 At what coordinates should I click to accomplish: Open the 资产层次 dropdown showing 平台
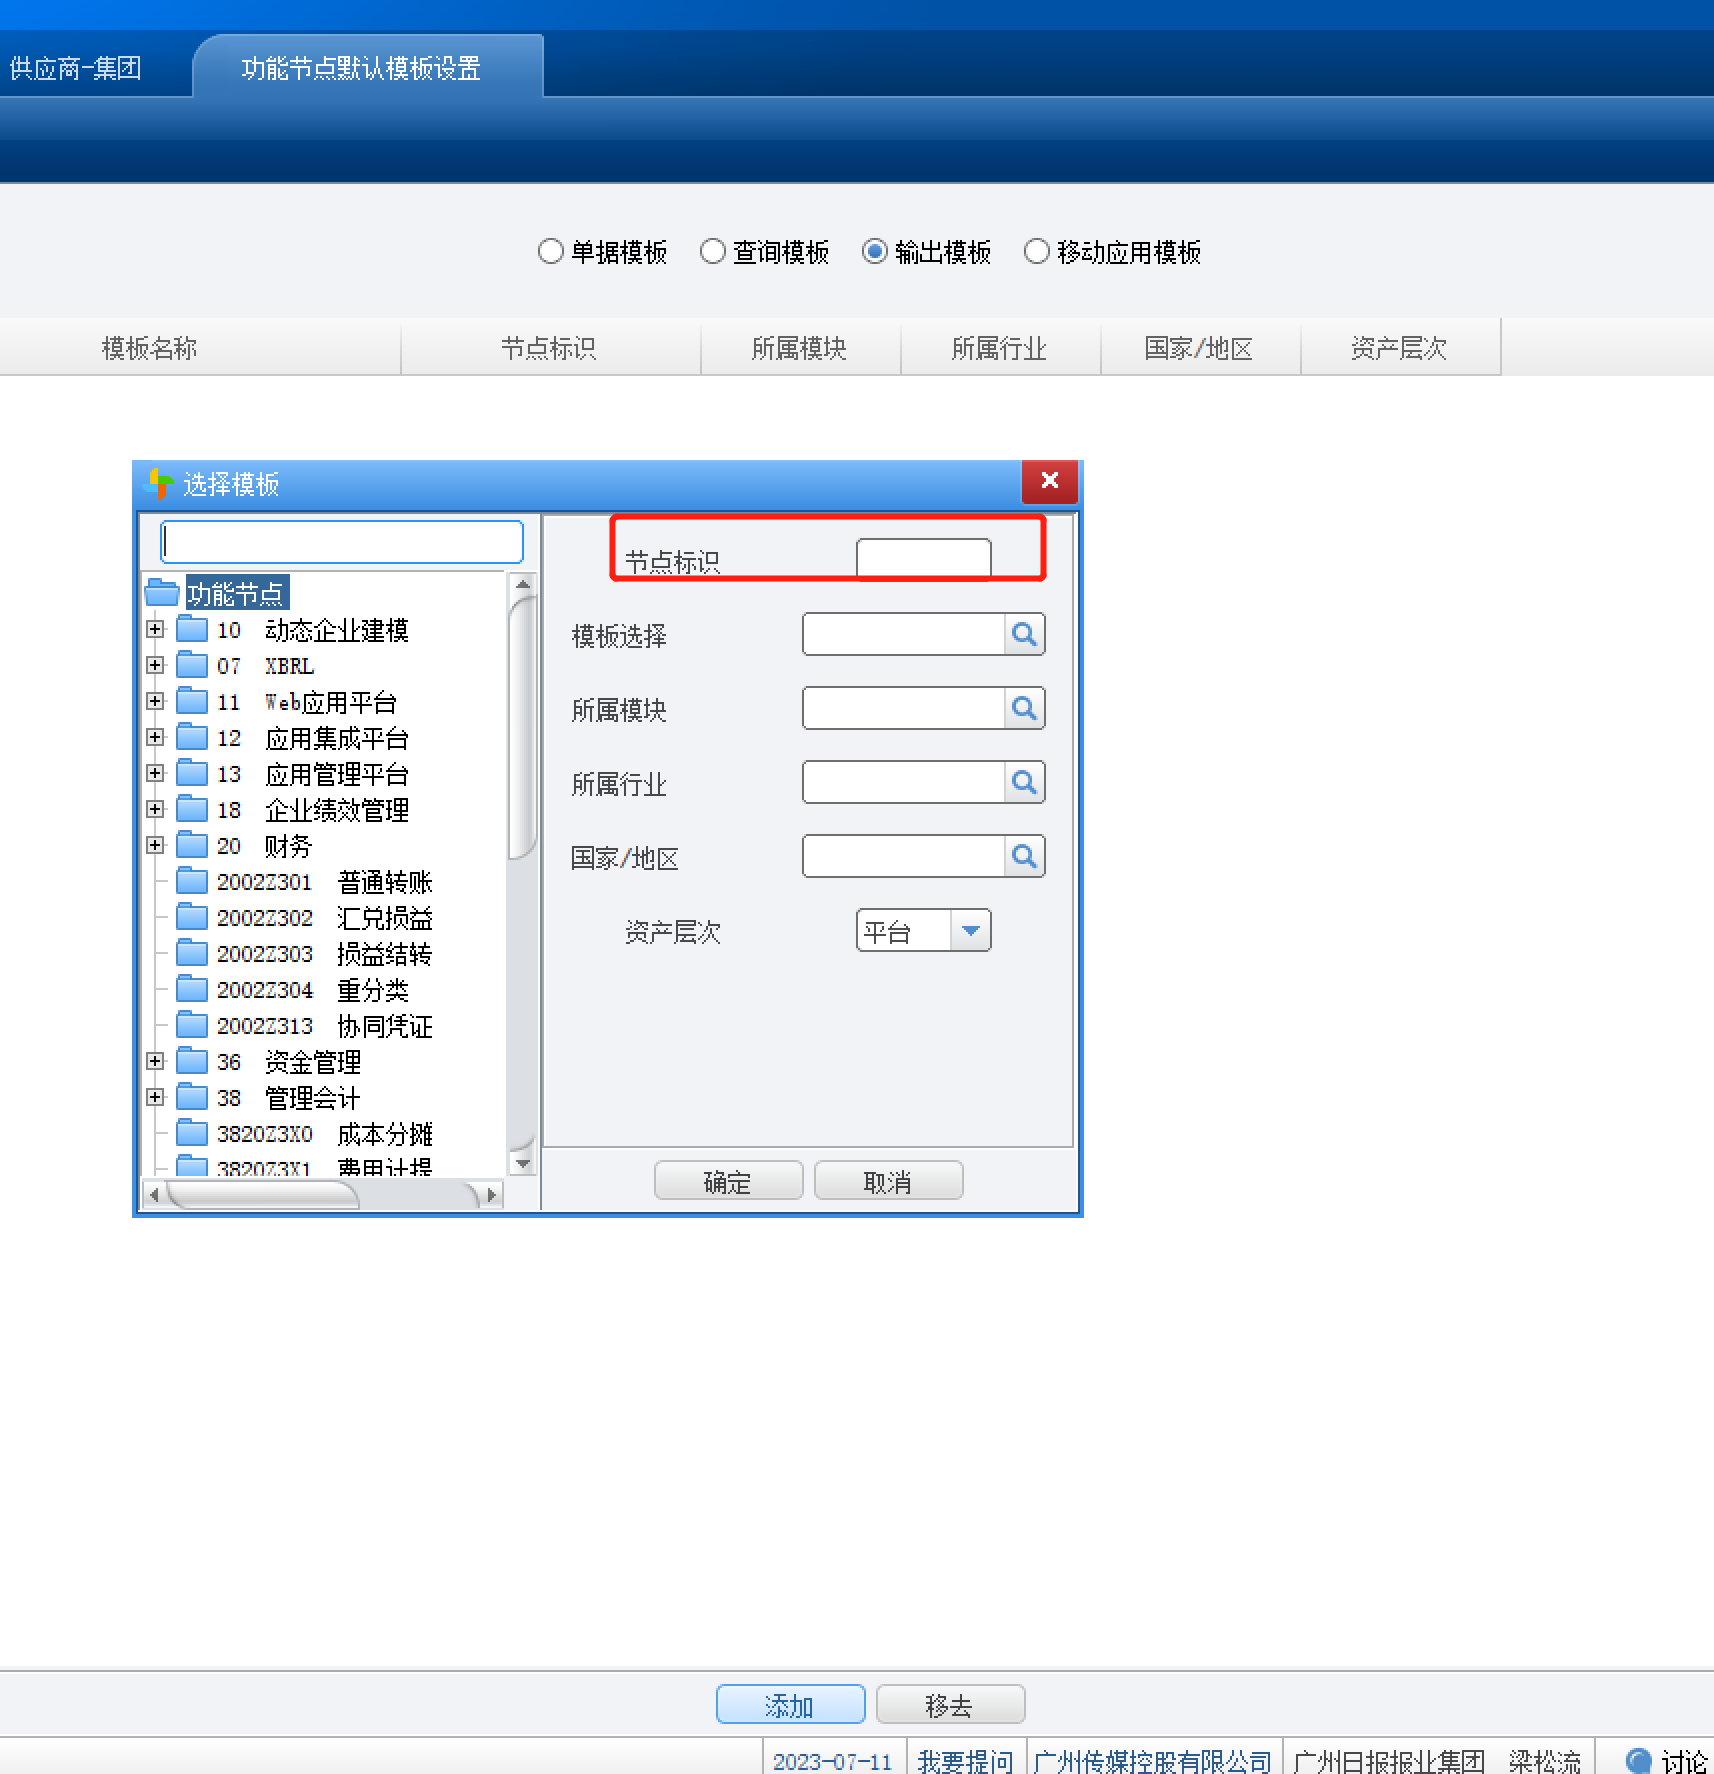click(x=968, y=930)
